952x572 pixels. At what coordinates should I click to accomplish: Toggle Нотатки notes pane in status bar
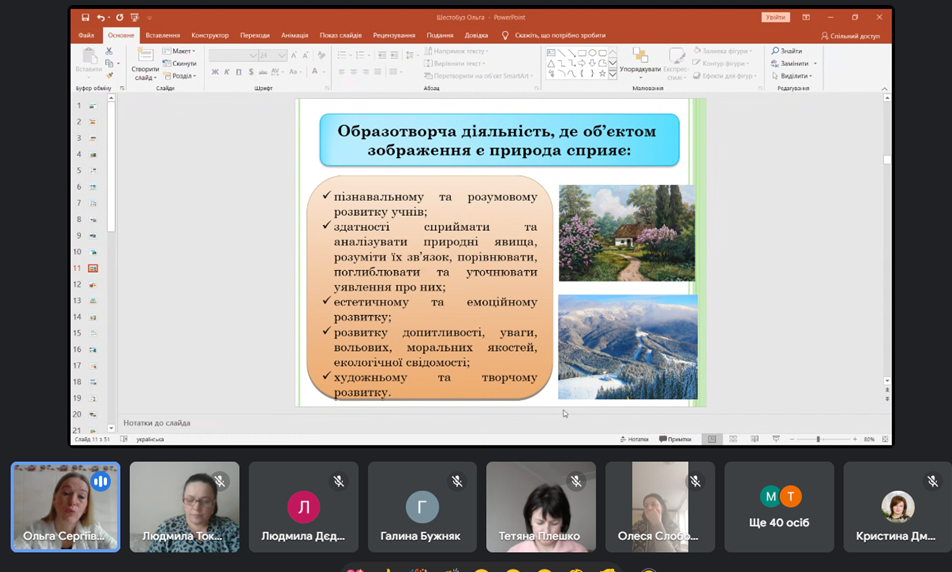634,439
